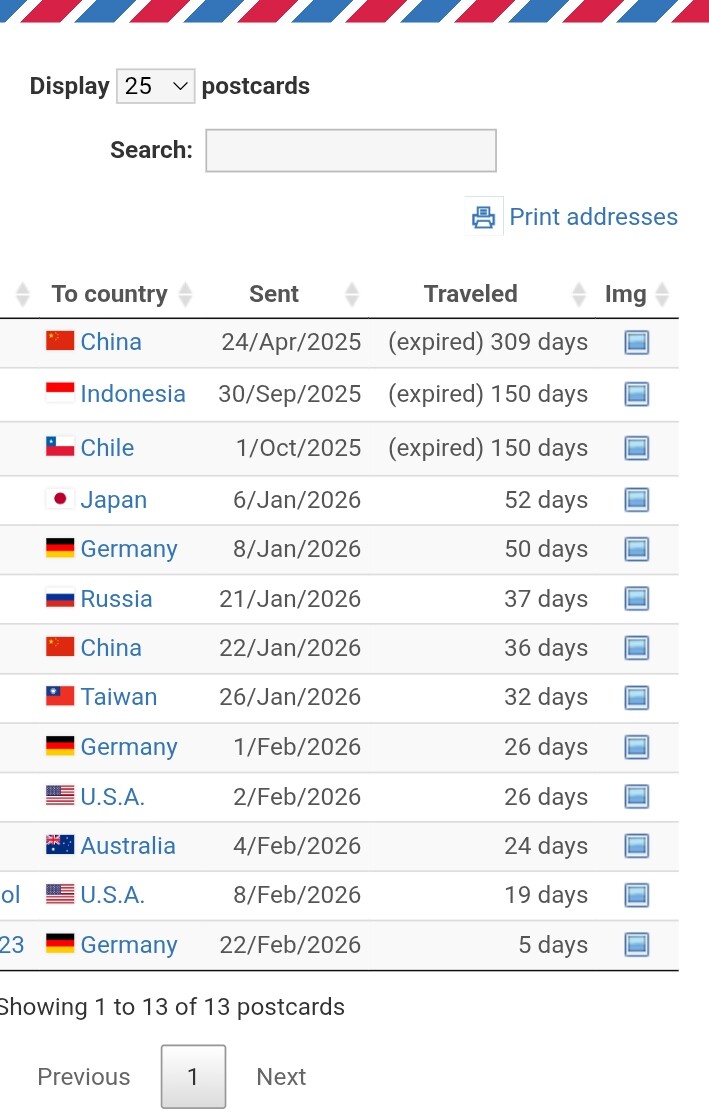The width and height of the screenshot is (709, 1113).
Task: Click the Print addresses link
Action: click(593, 217)
